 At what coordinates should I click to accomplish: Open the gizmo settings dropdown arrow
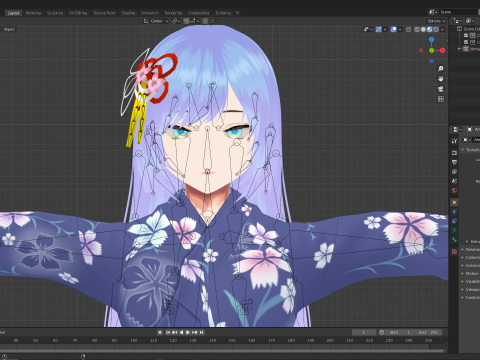[x=385, y=29]
